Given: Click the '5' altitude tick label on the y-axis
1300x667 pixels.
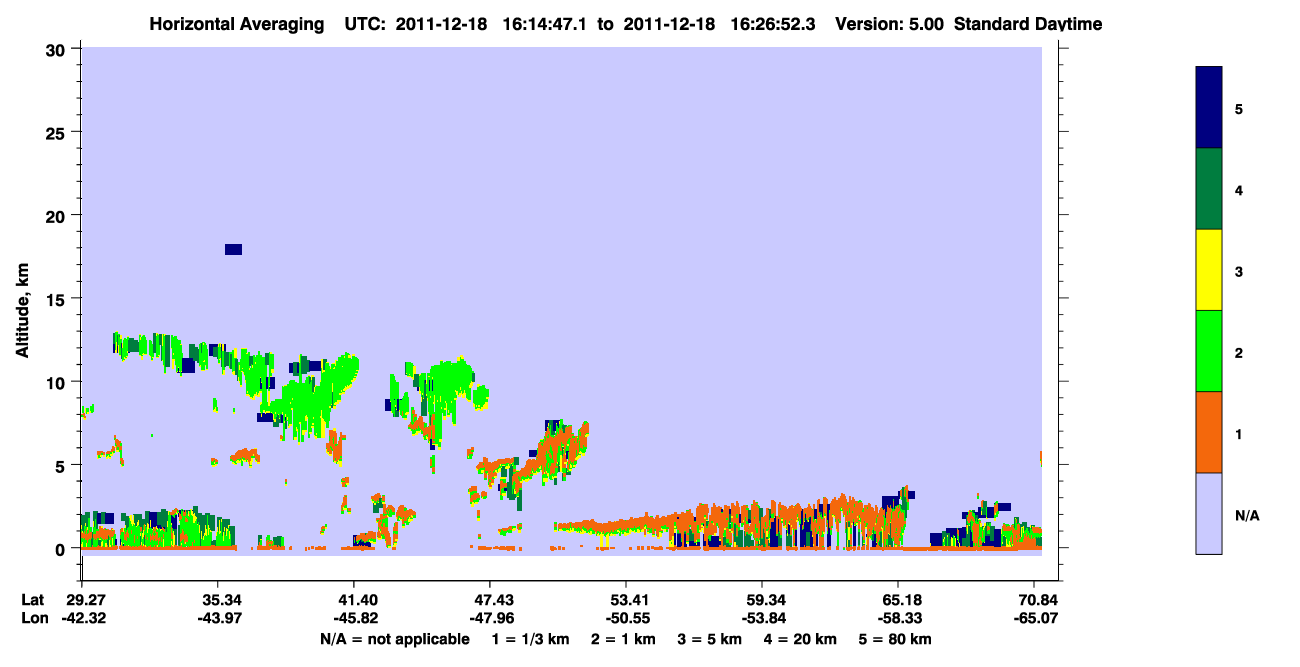Looking at the screenshot, I should pos(62,465).
